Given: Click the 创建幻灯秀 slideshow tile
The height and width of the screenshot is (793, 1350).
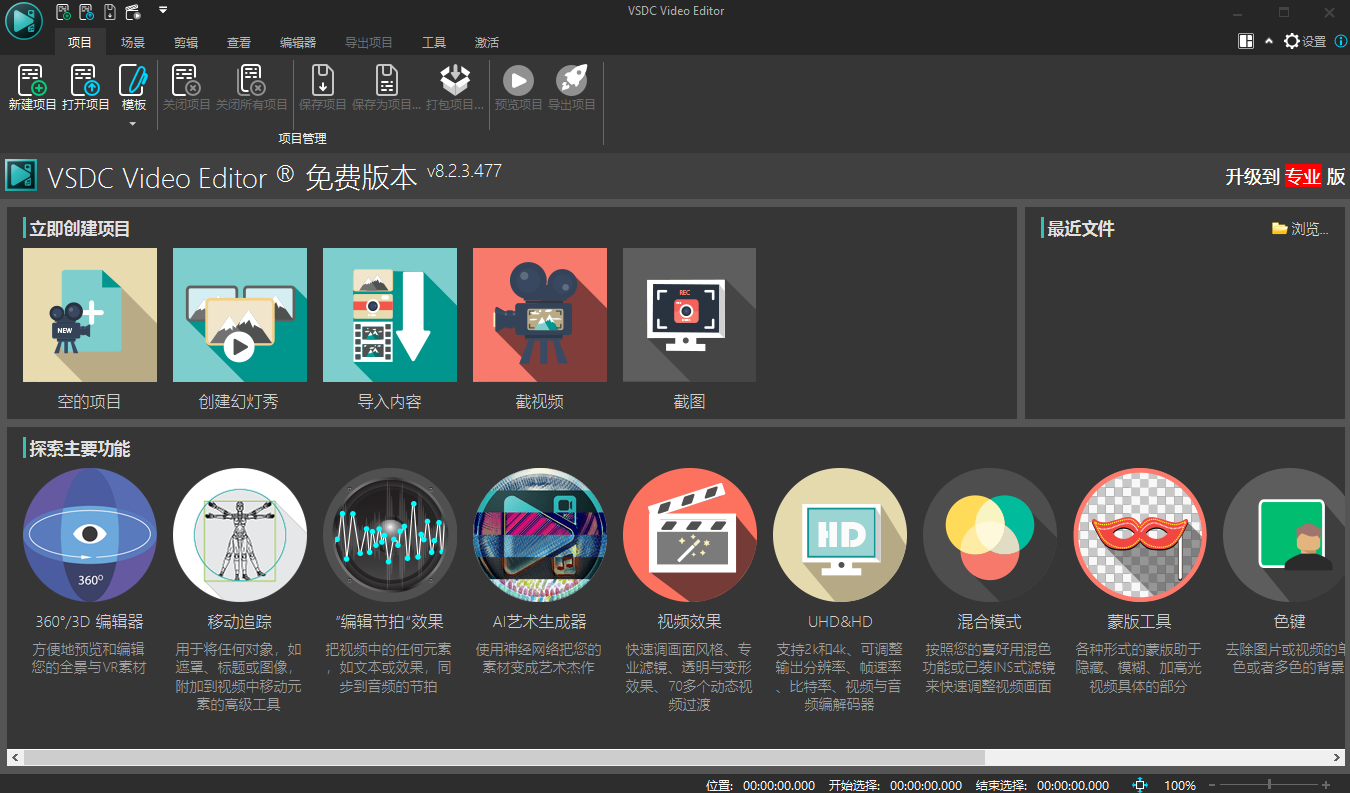Looking at the screenshot, I should (240, 315).
